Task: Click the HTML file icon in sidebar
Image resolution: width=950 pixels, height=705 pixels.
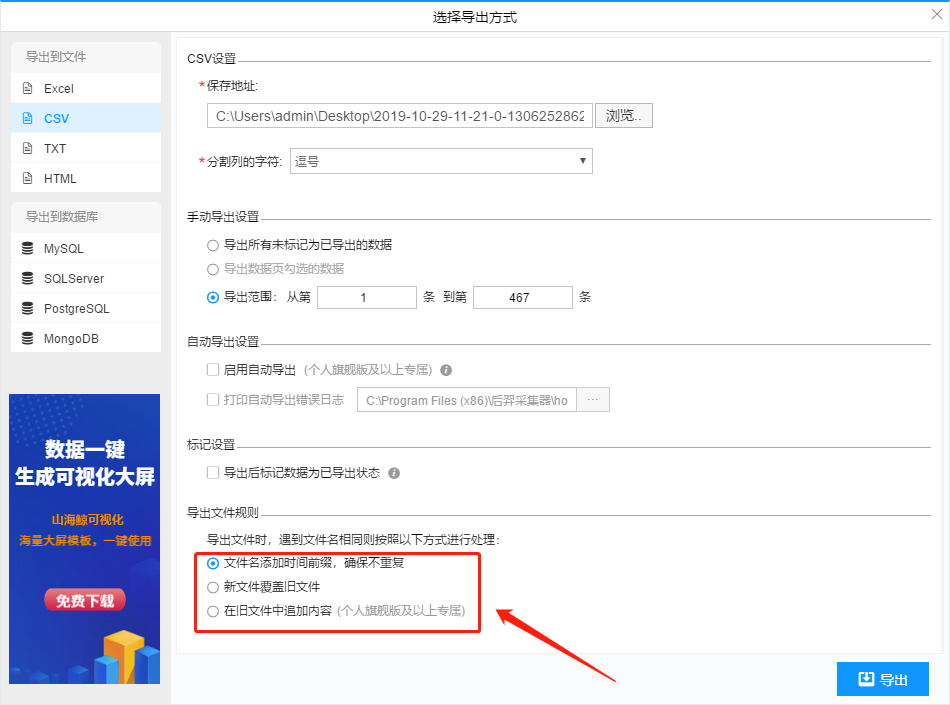Action: tap(27, 178)
